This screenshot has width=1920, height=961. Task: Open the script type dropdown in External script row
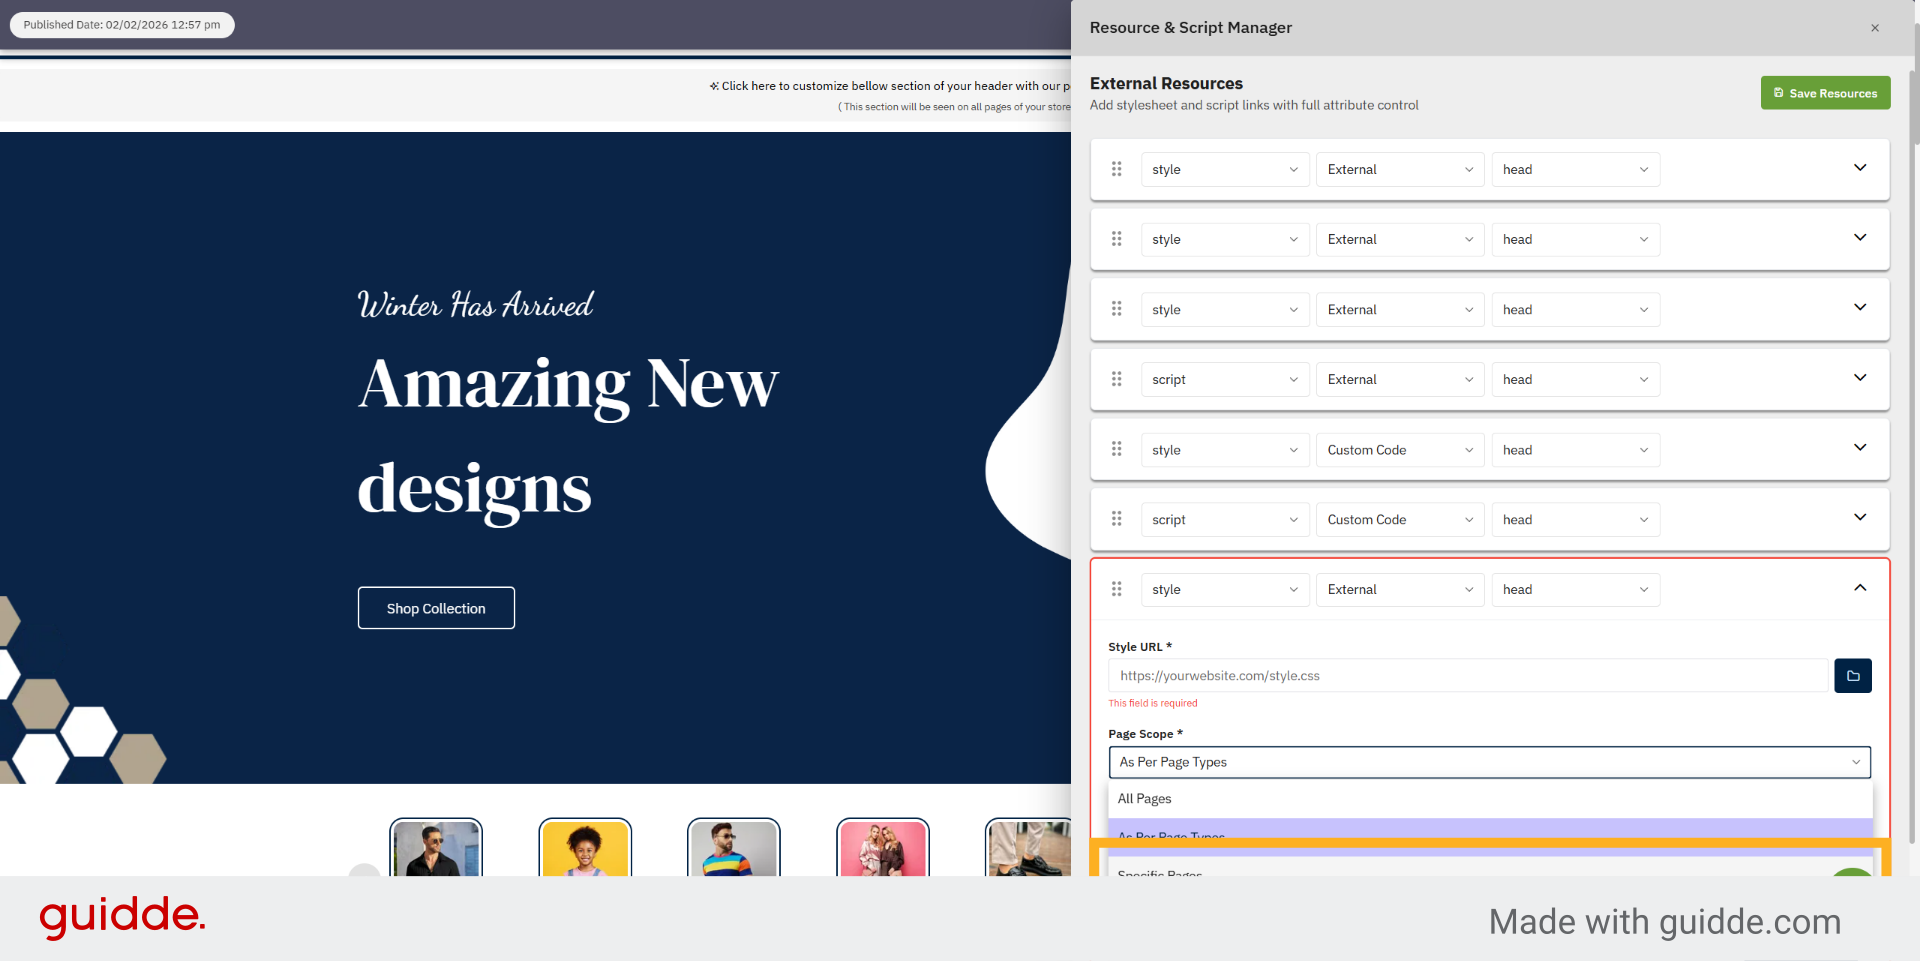click(1225, 379)
